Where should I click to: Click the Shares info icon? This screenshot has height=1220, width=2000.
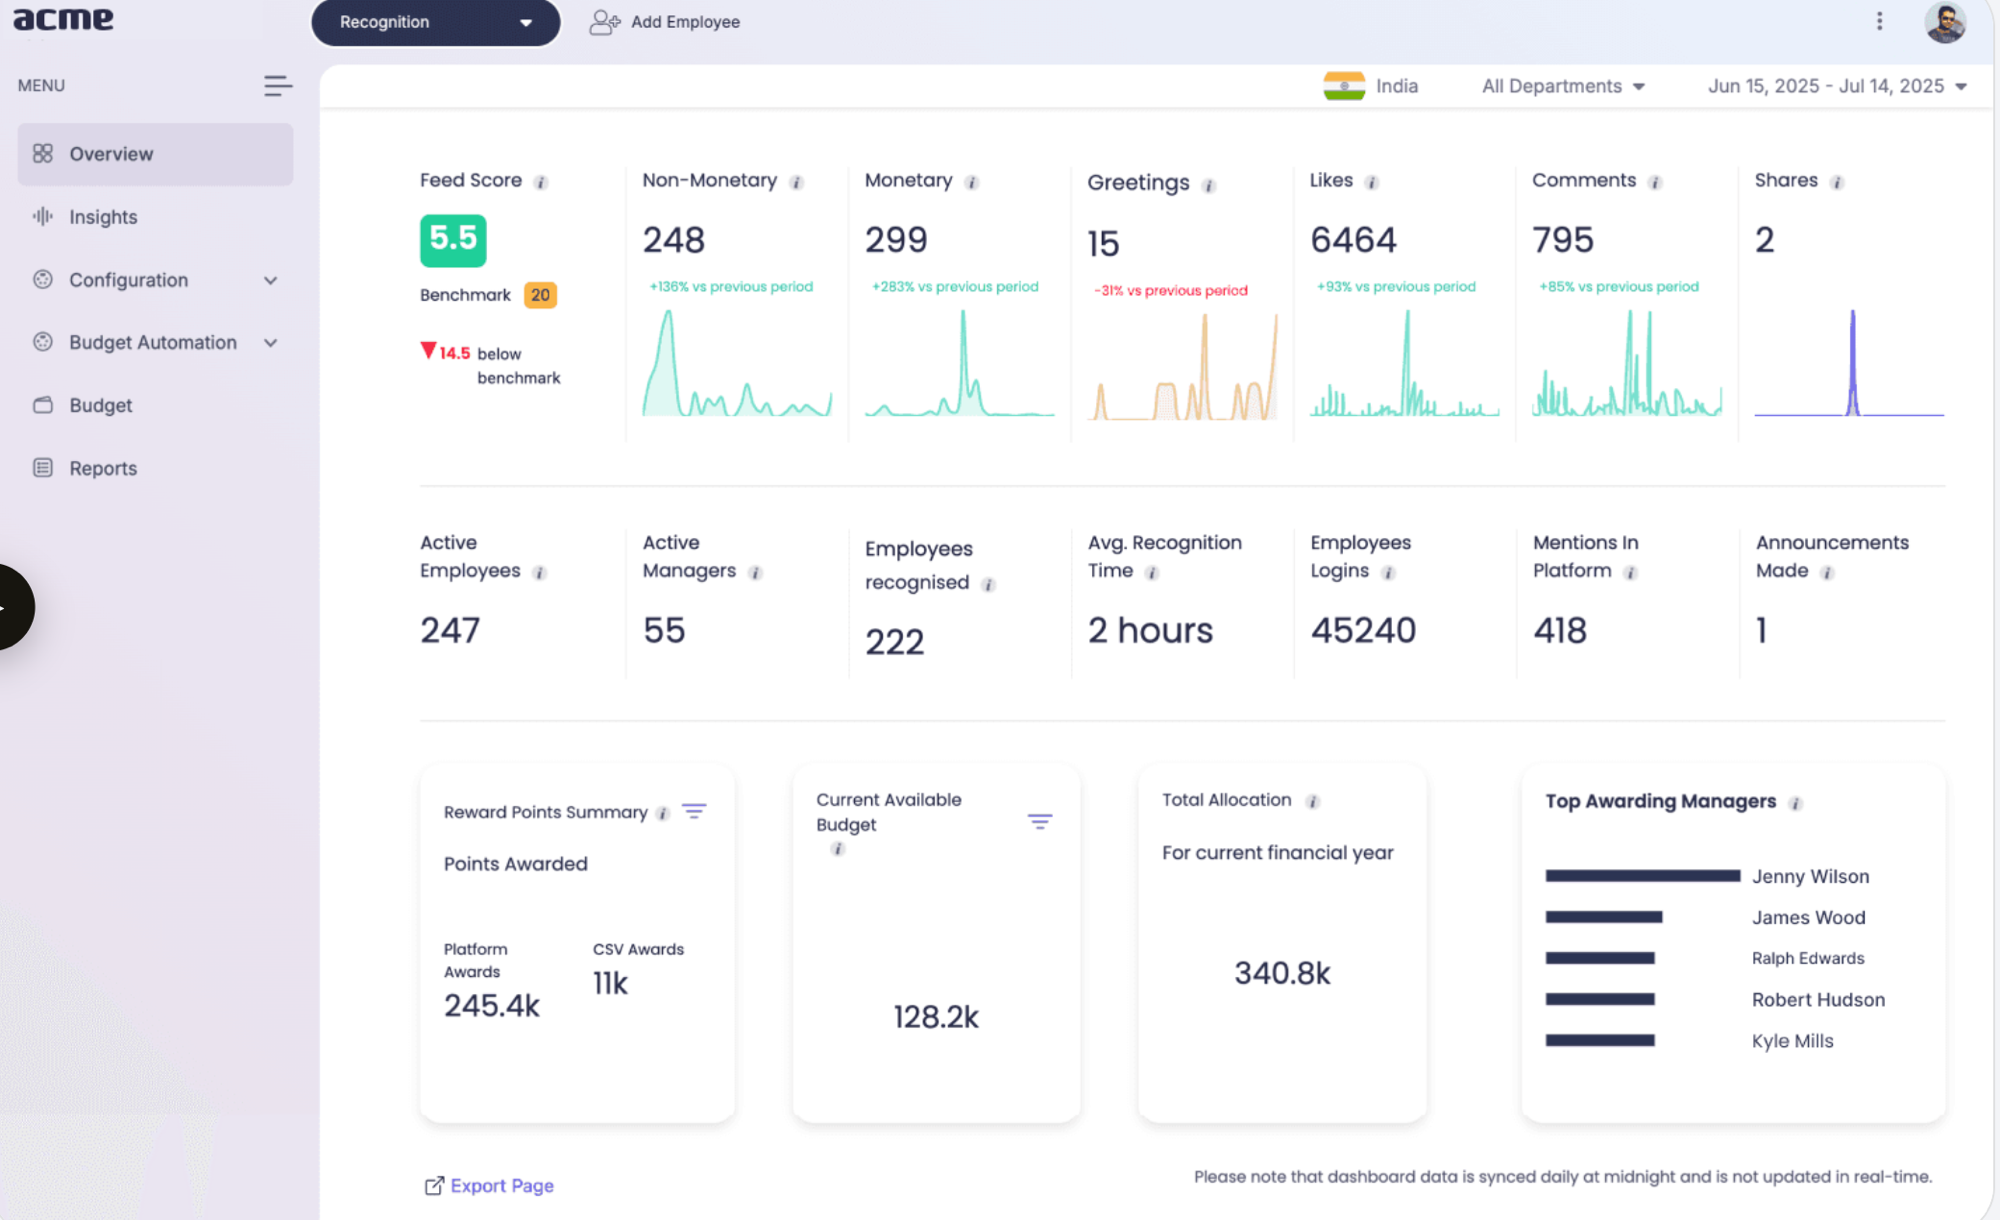click(1837, 182)
